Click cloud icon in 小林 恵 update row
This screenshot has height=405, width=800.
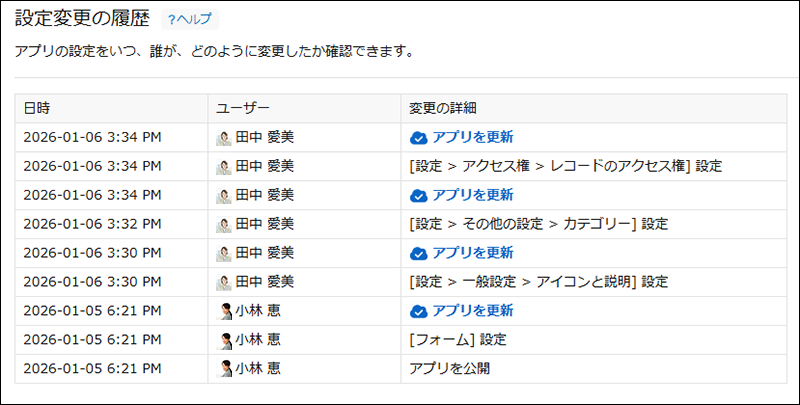418,311
